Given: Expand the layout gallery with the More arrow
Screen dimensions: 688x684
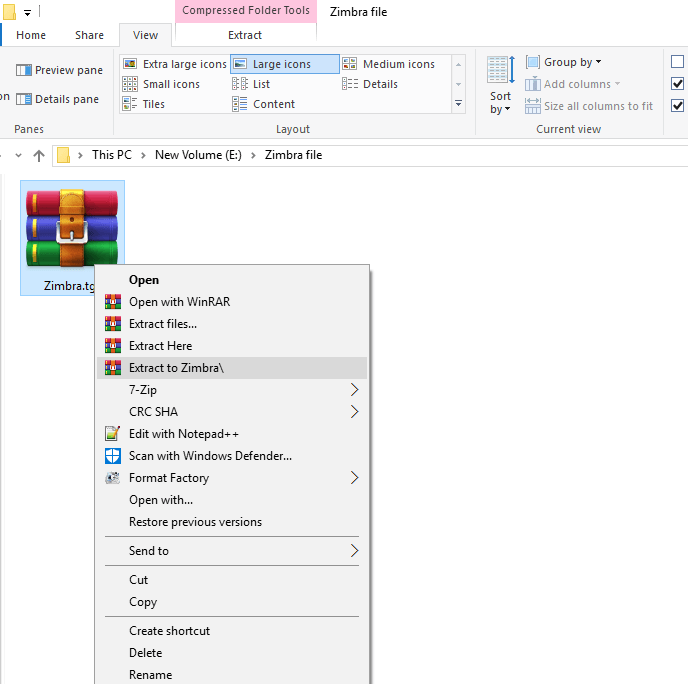Looking at the screenshot, I should coord(459,104).
